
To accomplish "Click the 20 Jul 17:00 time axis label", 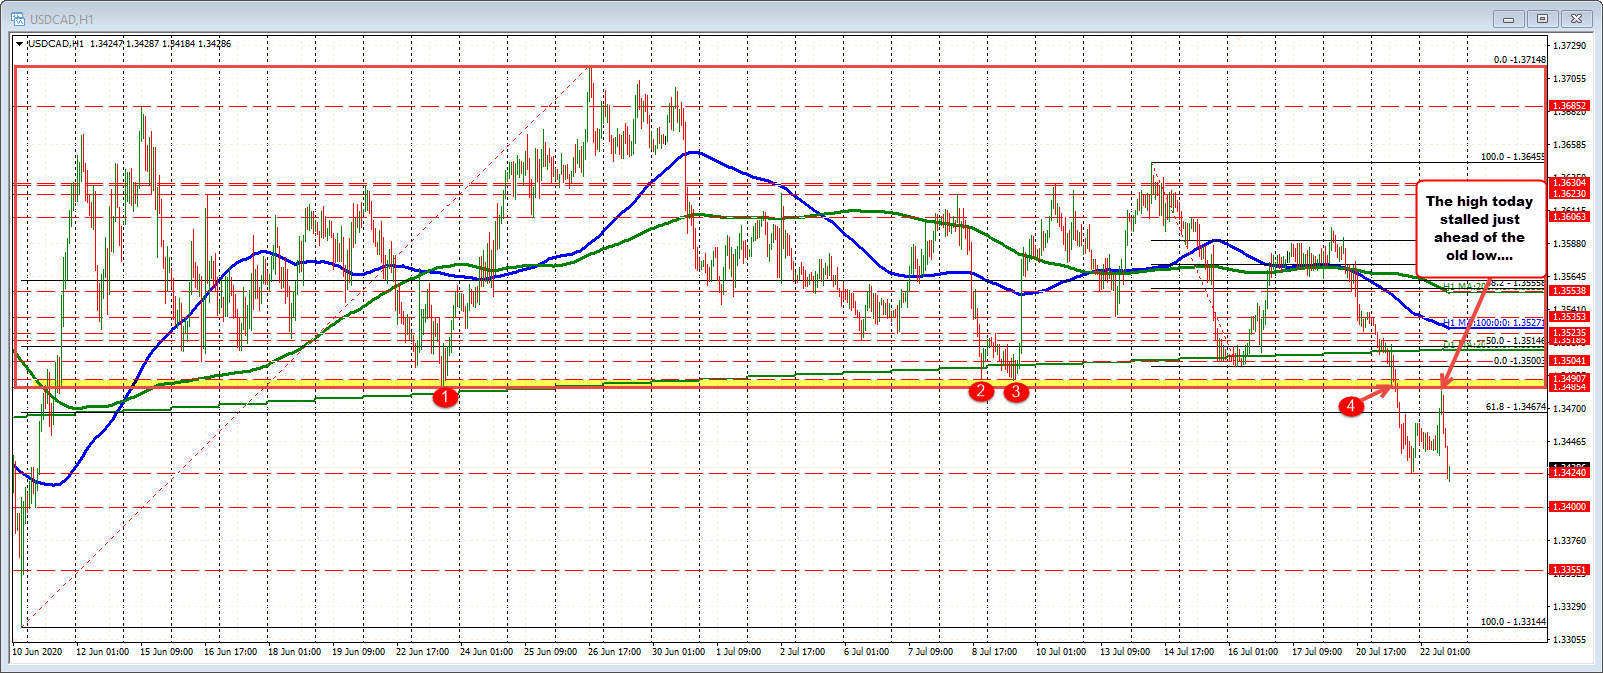I will click(x=1382, y=652).
